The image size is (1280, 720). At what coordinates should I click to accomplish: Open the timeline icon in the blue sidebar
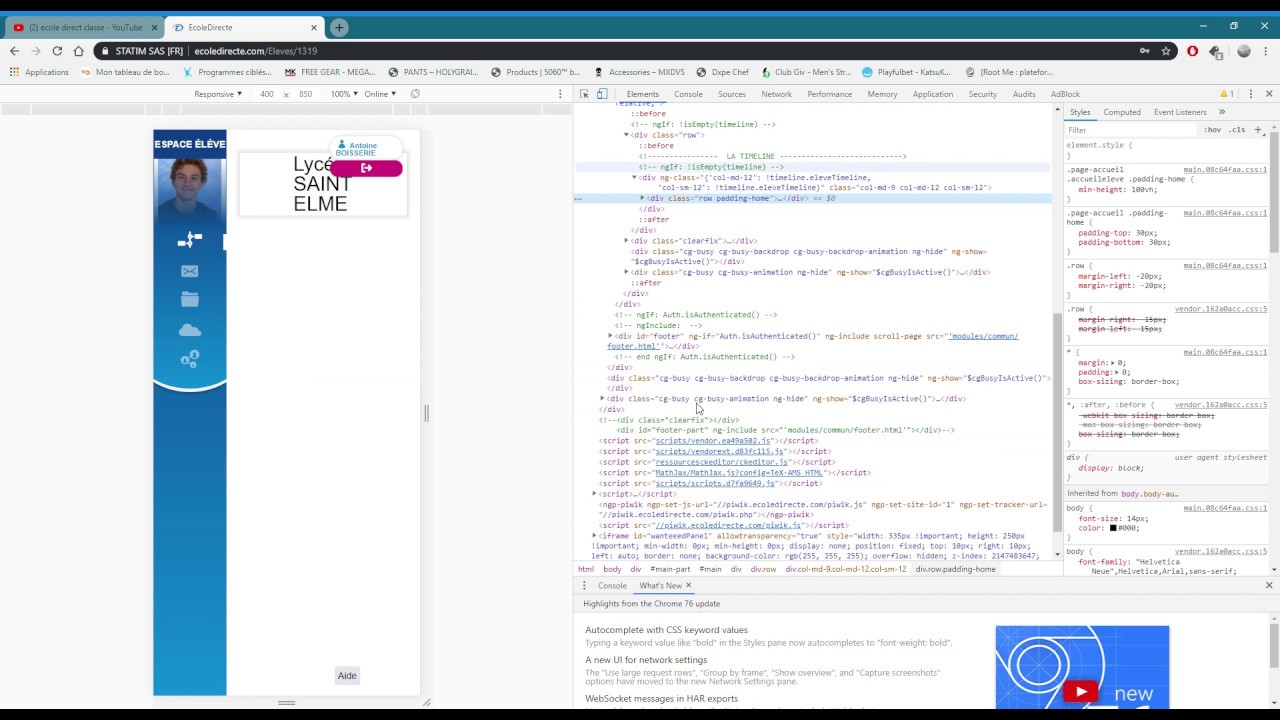click(x=189, y=240)
